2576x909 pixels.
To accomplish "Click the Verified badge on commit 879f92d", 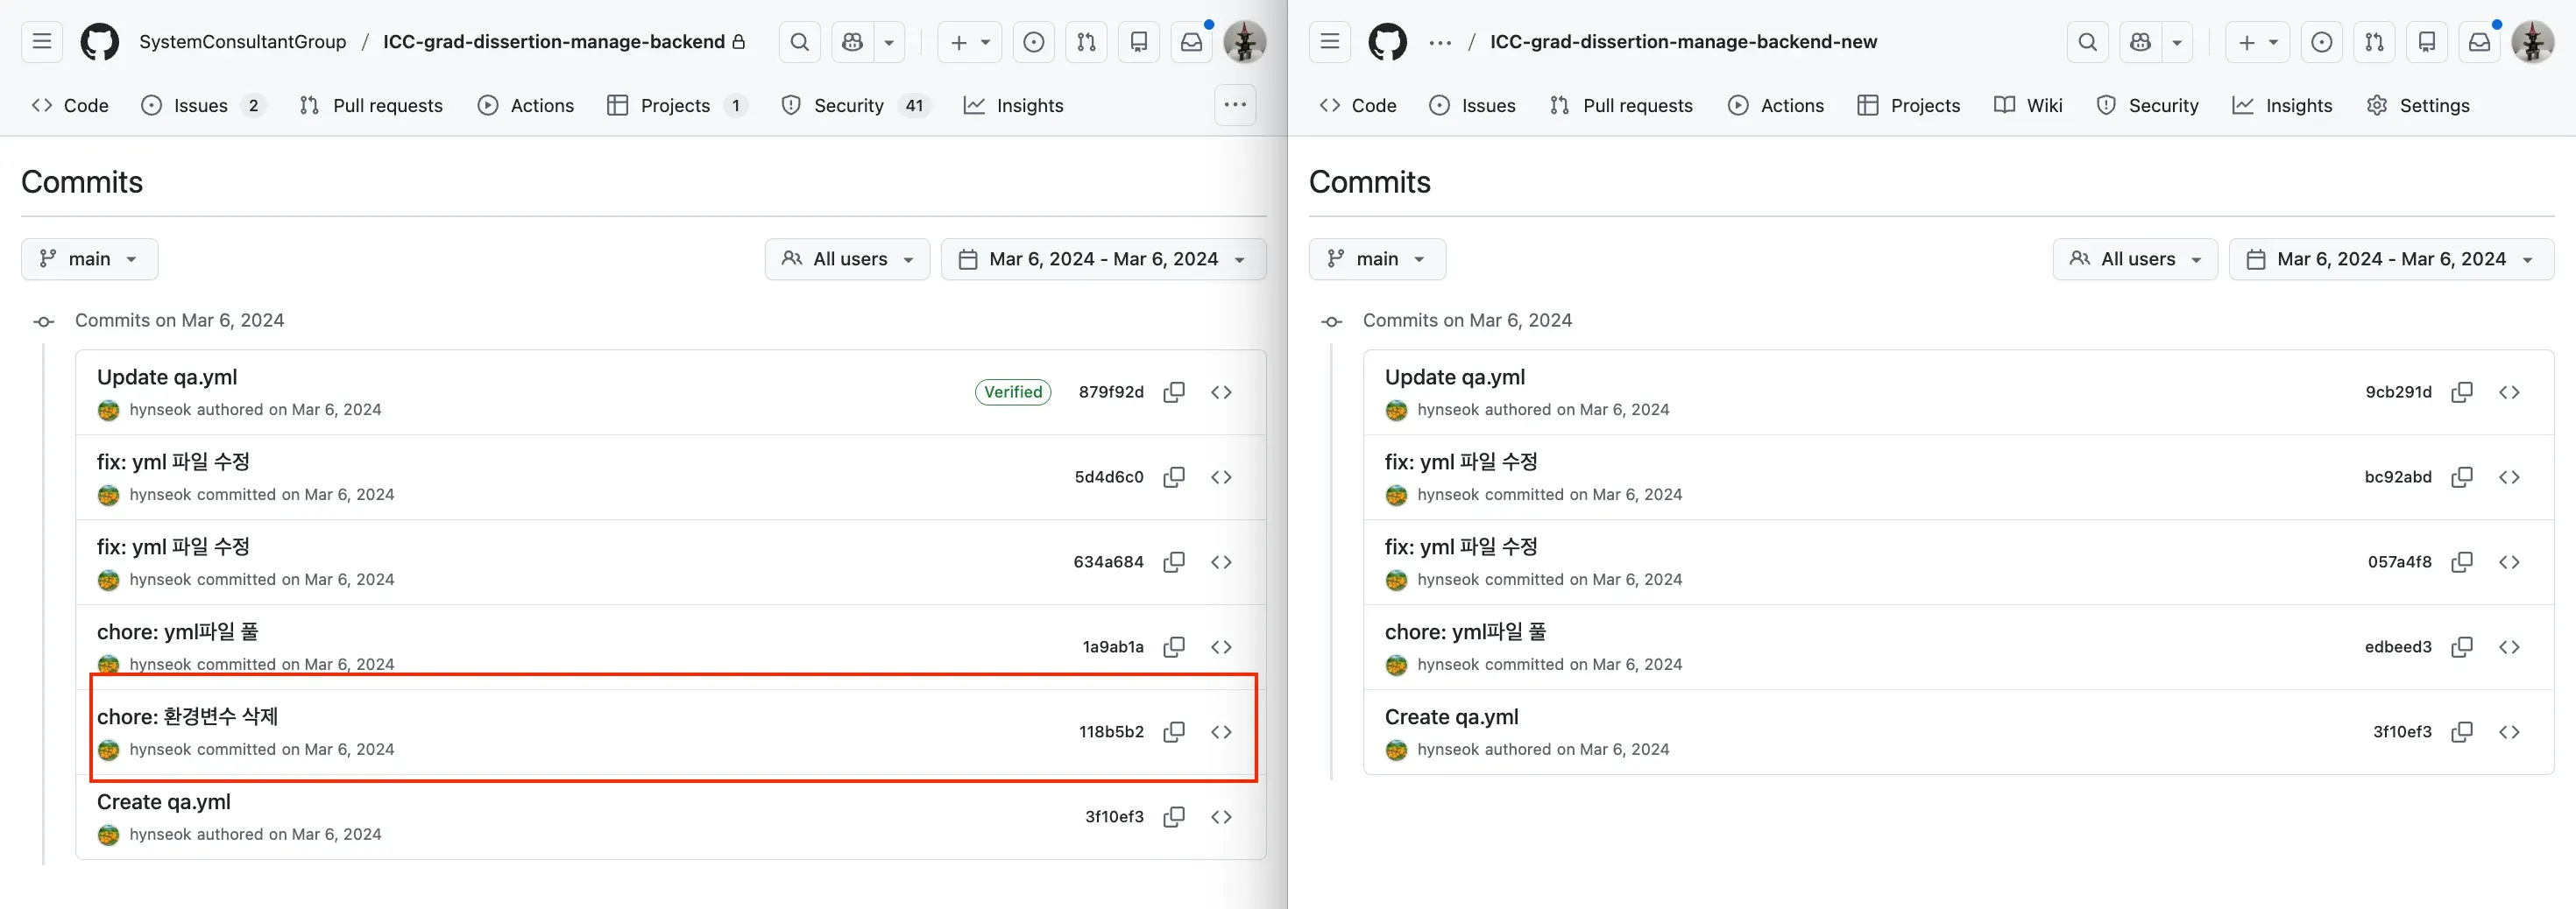I will 1013,392.
